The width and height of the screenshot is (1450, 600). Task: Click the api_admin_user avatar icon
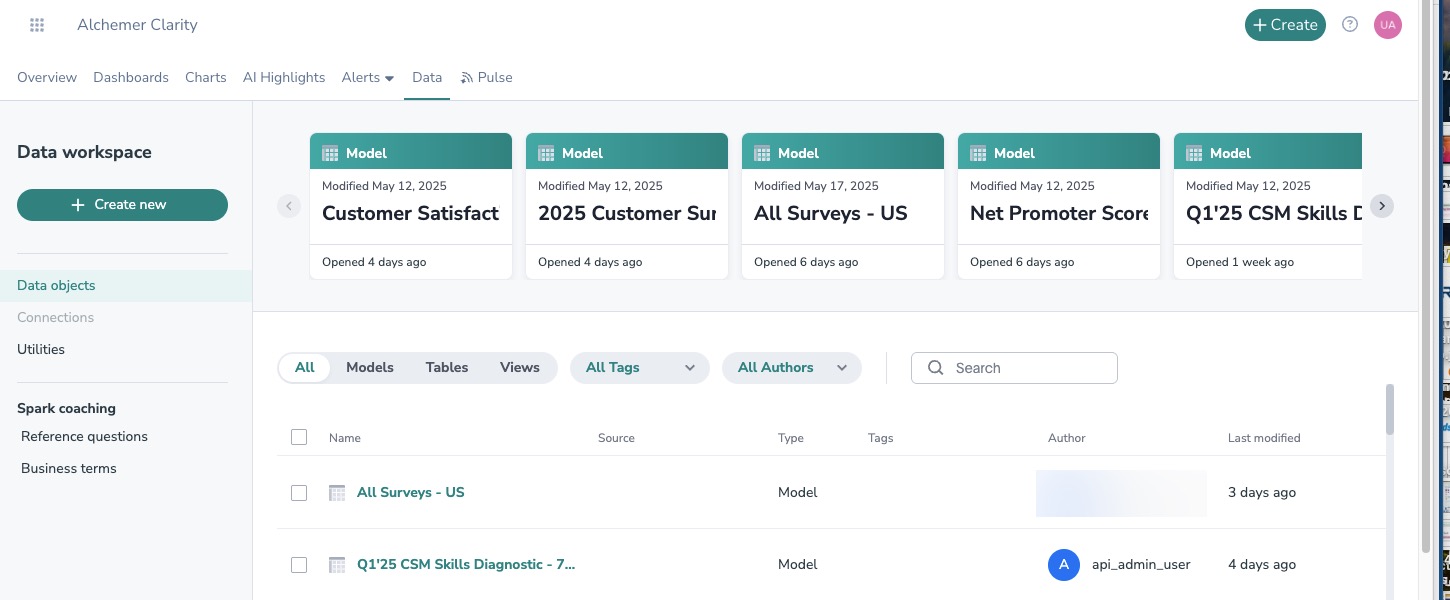click(1063, 565)
